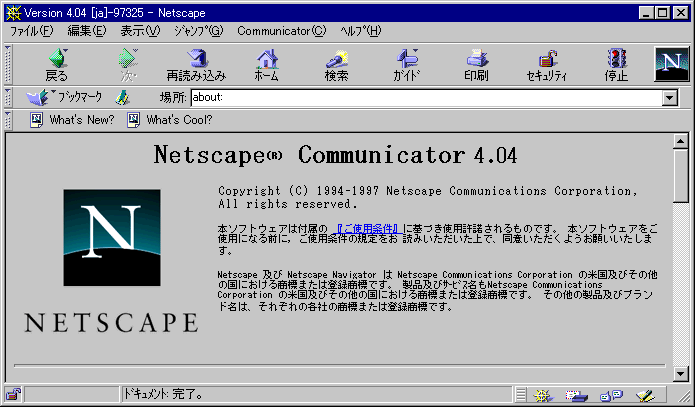The width and height of the screenshot is (695, 407).
Task: Open the ヘルプ(H) menu
Action: click(360, 31)
